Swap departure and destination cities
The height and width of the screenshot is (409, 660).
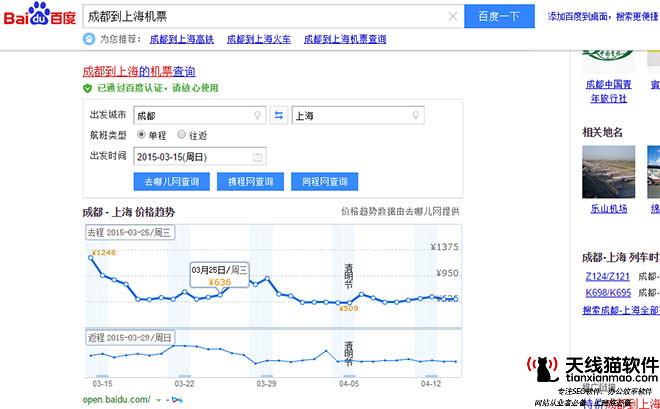tap(279, 115)
